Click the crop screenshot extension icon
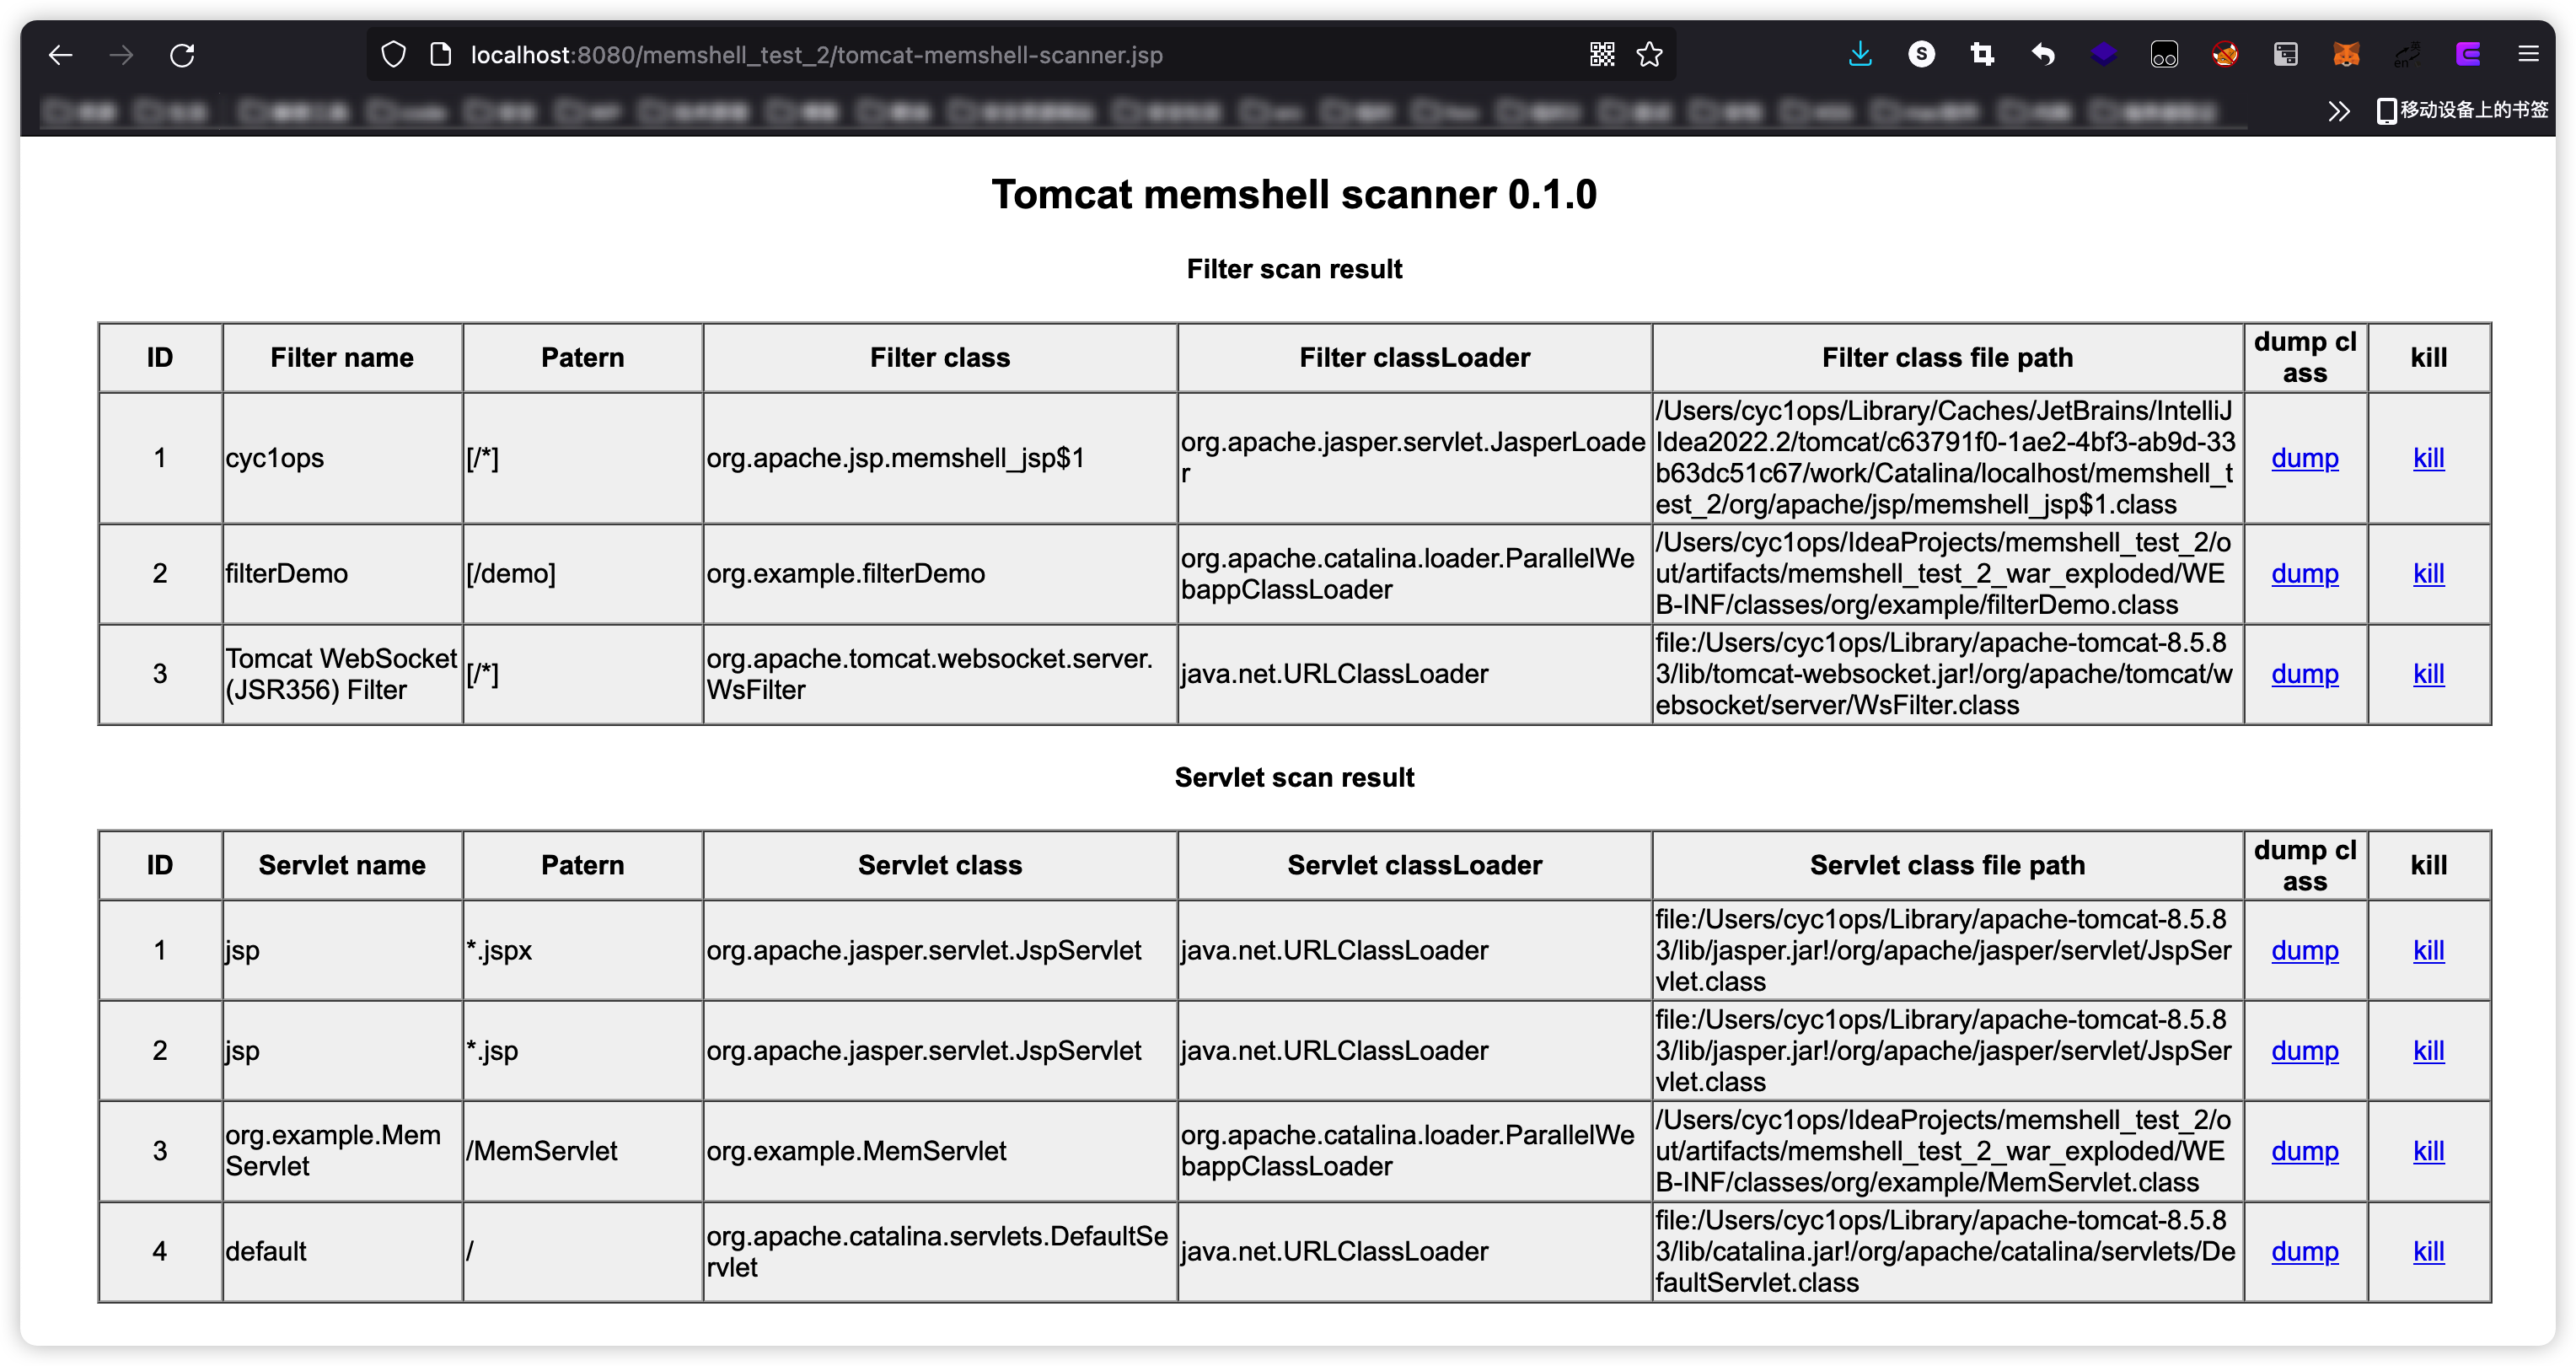Screen dimensions: 2576x1366 point(1982,55)
